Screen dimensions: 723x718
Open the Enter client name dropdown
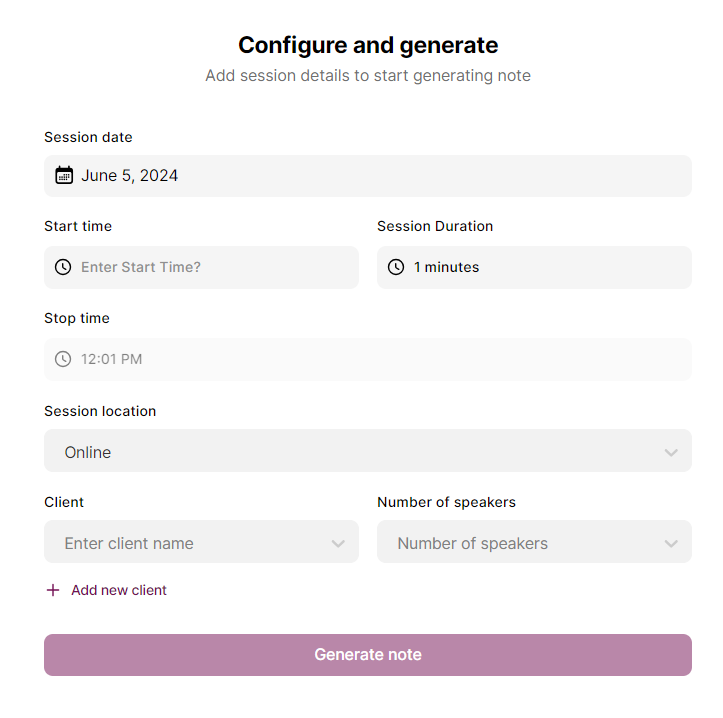coord(201,541)
